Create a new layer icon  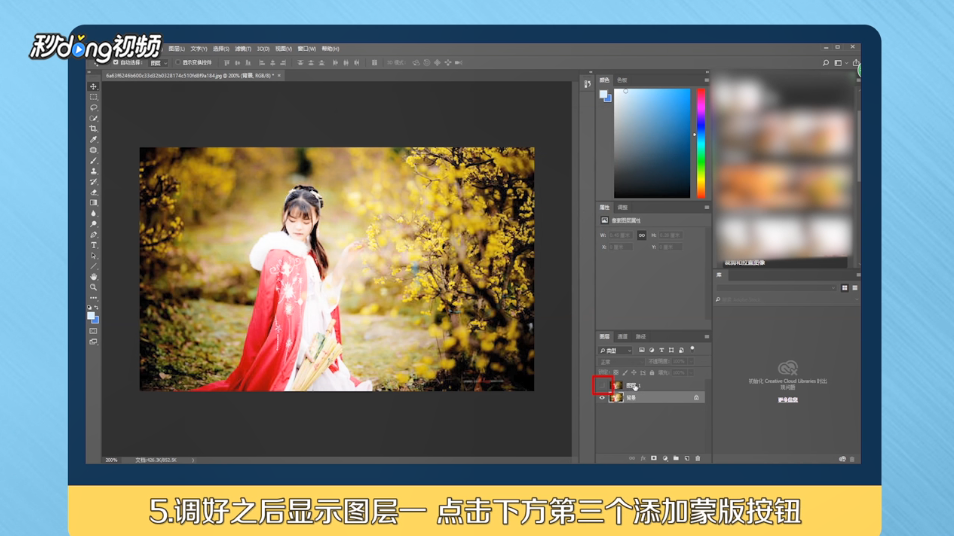(687, 458)
